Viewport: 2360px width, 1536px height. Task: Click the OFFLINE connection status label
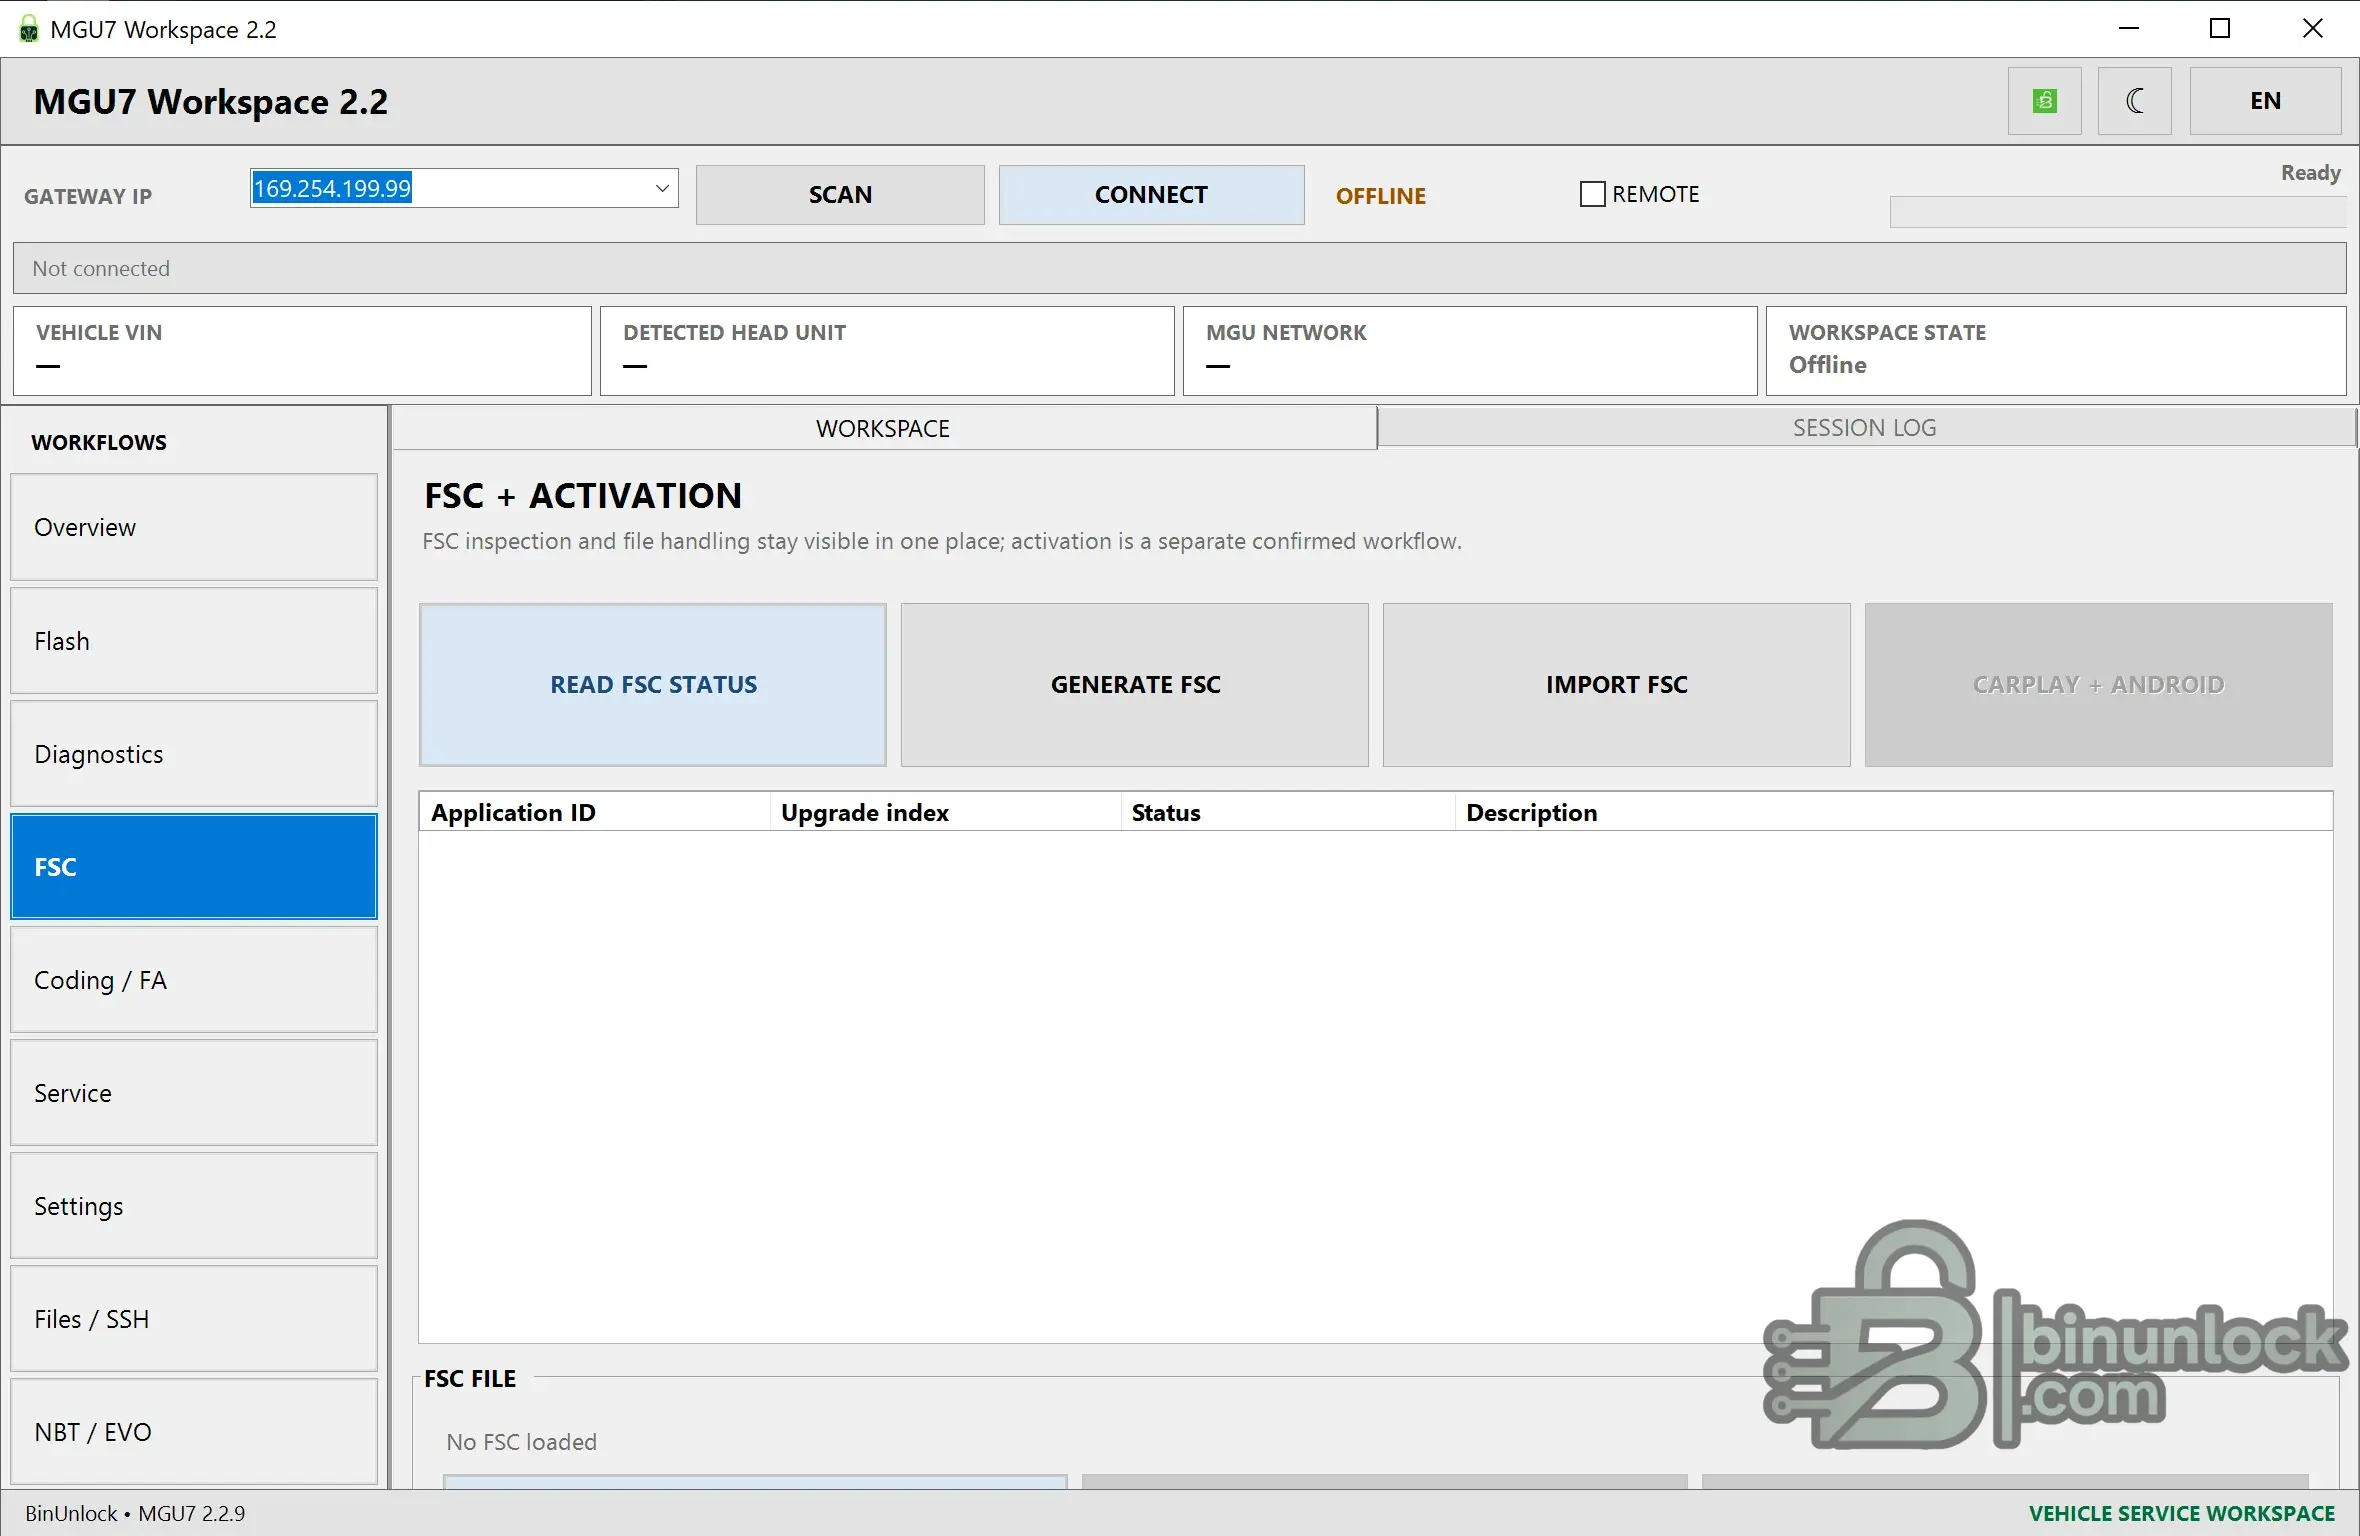[1381, 196]
